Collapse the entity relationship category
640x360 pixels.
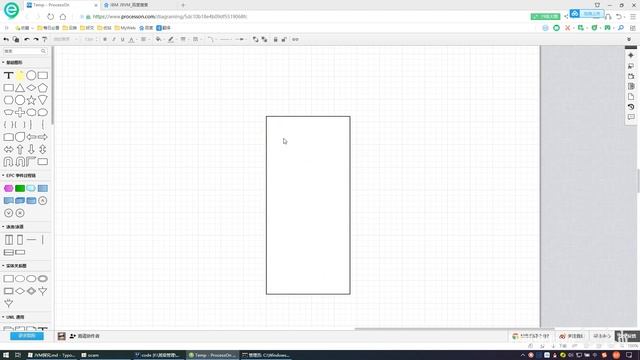pos(14,266)
